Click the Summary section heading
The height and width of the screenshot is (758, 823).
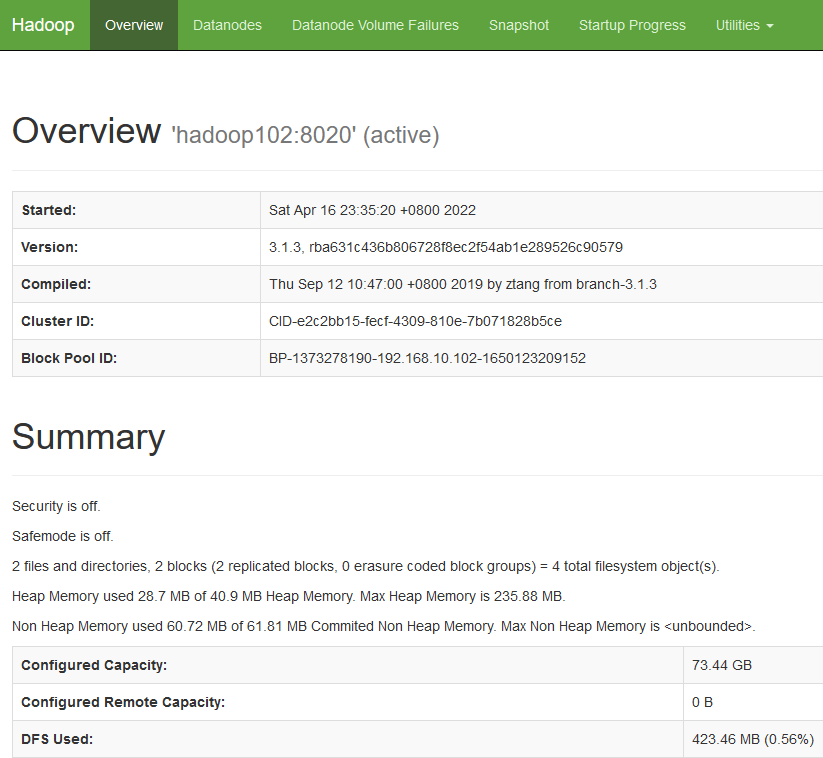click(88, 437)
